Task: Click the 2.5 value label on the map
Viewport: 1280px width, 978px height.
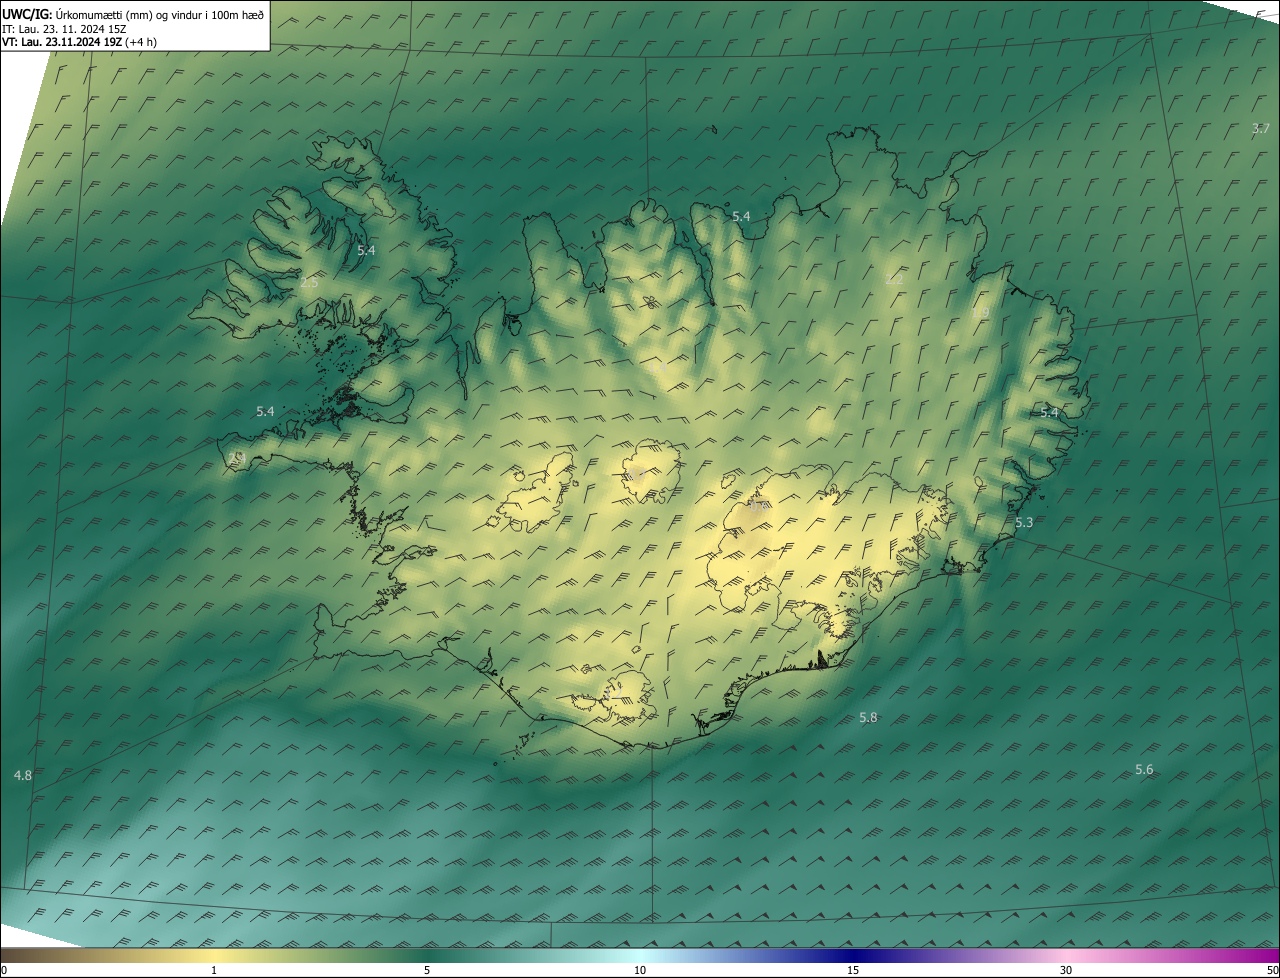Action: (309, 283)
